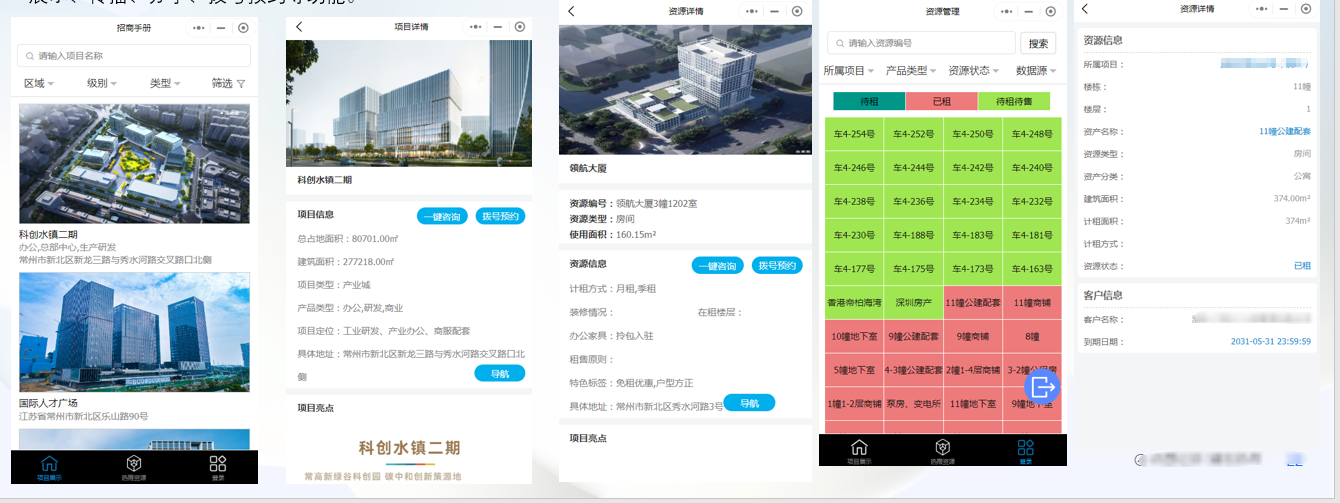Open more-options dots in 招商手册 header
Image resolution: width=1340 pixels, height=503 pixels.
(x=199, y=28)
